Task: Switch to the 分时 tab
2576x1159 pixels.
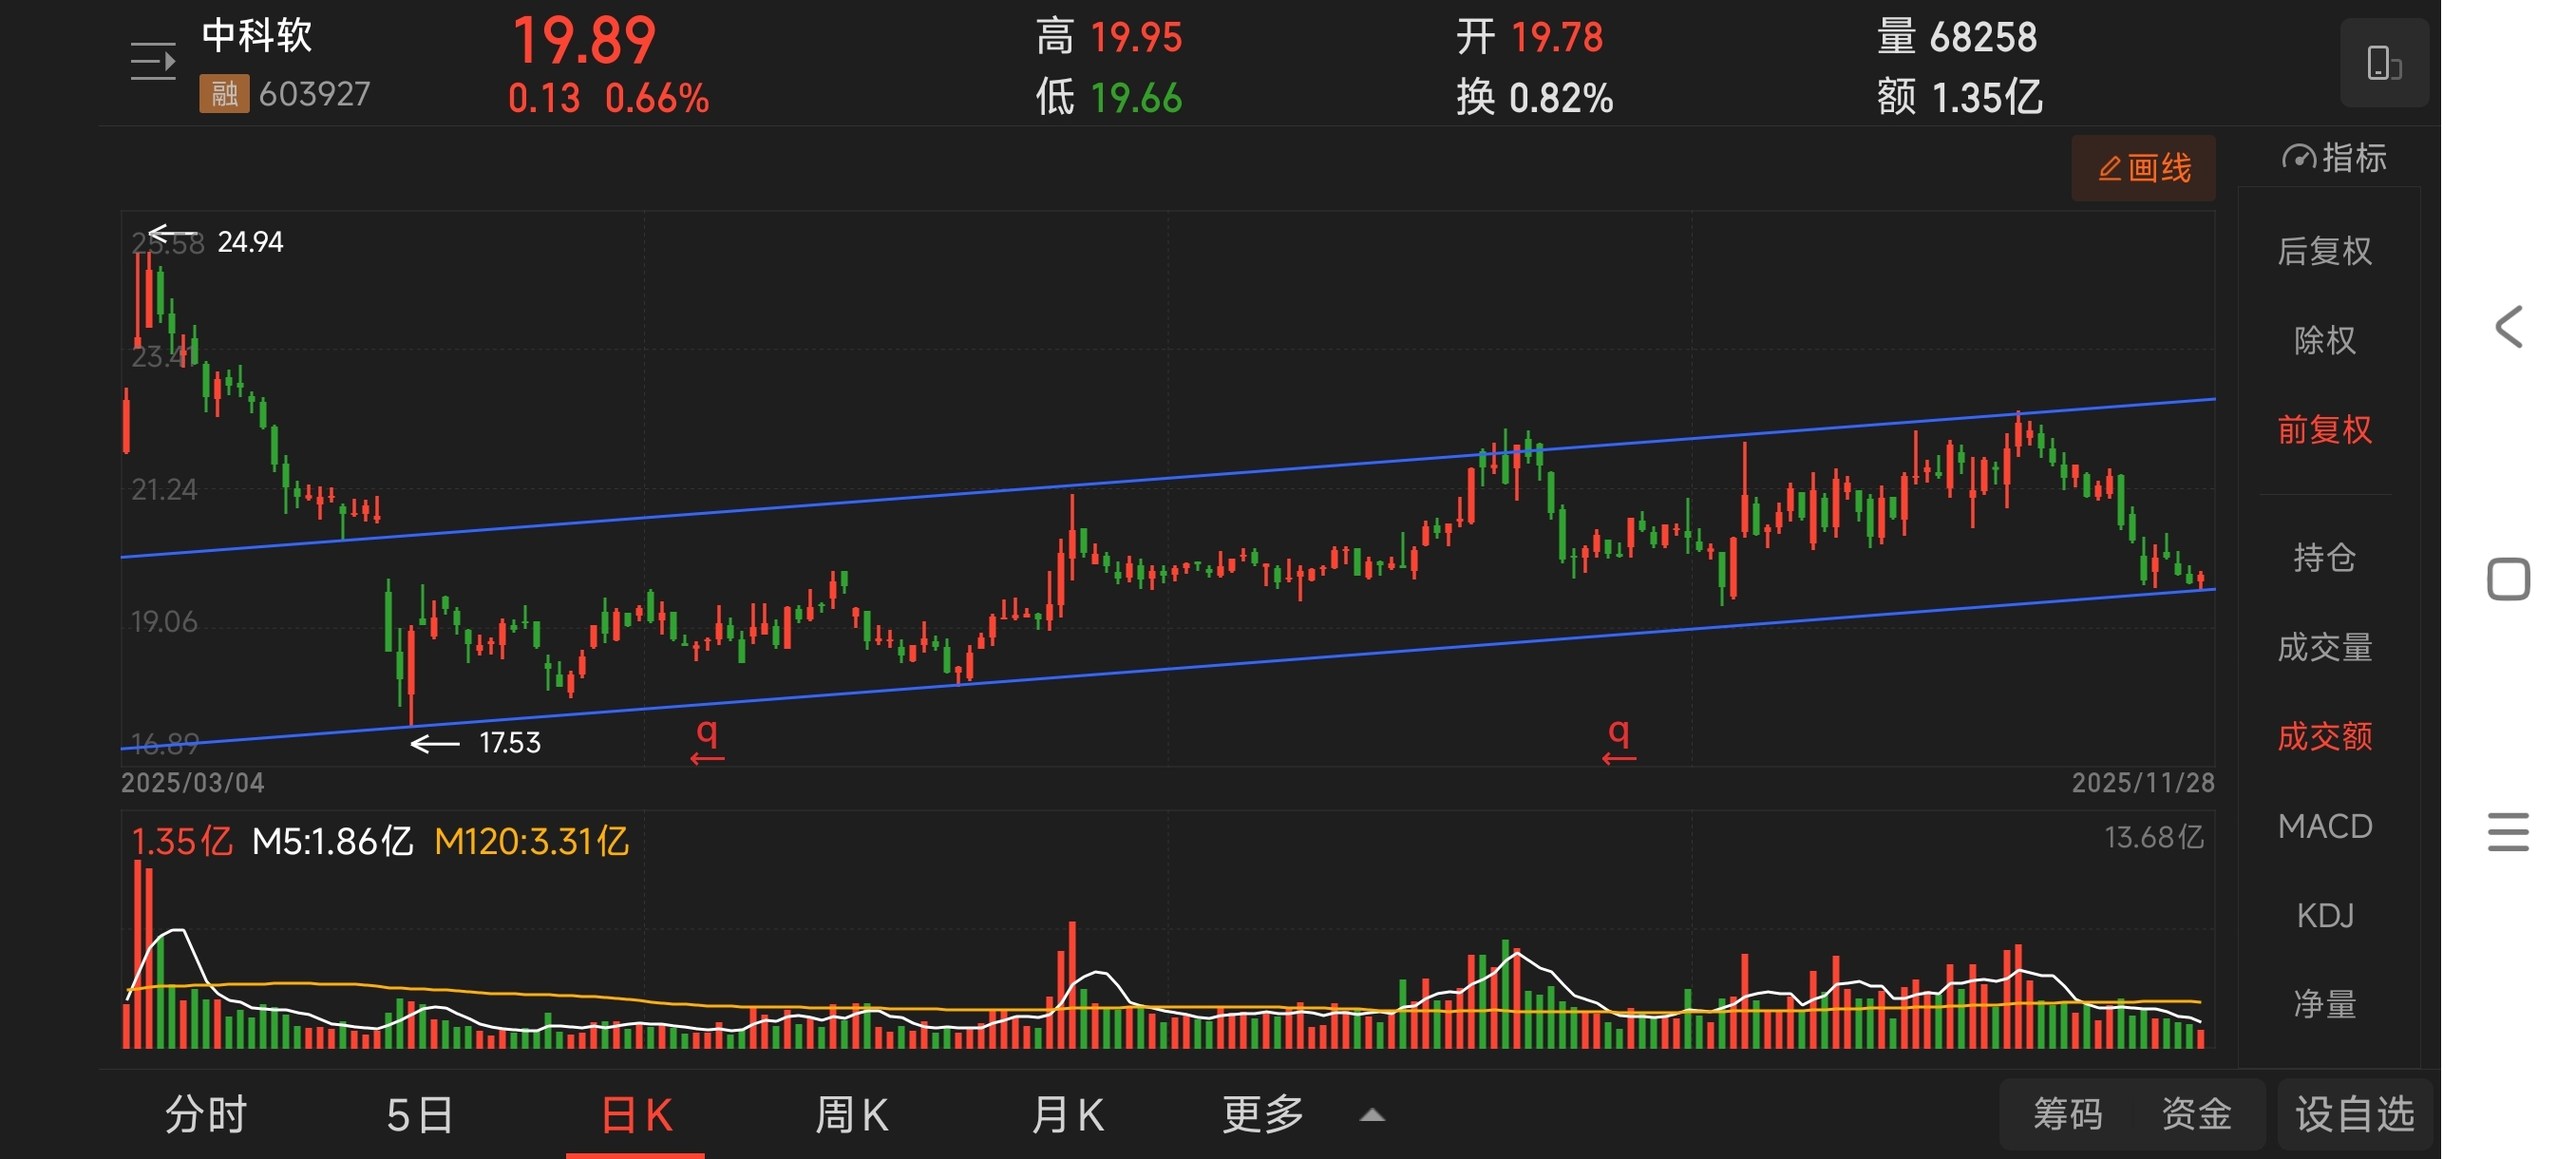Action: tap(206, 1114)
